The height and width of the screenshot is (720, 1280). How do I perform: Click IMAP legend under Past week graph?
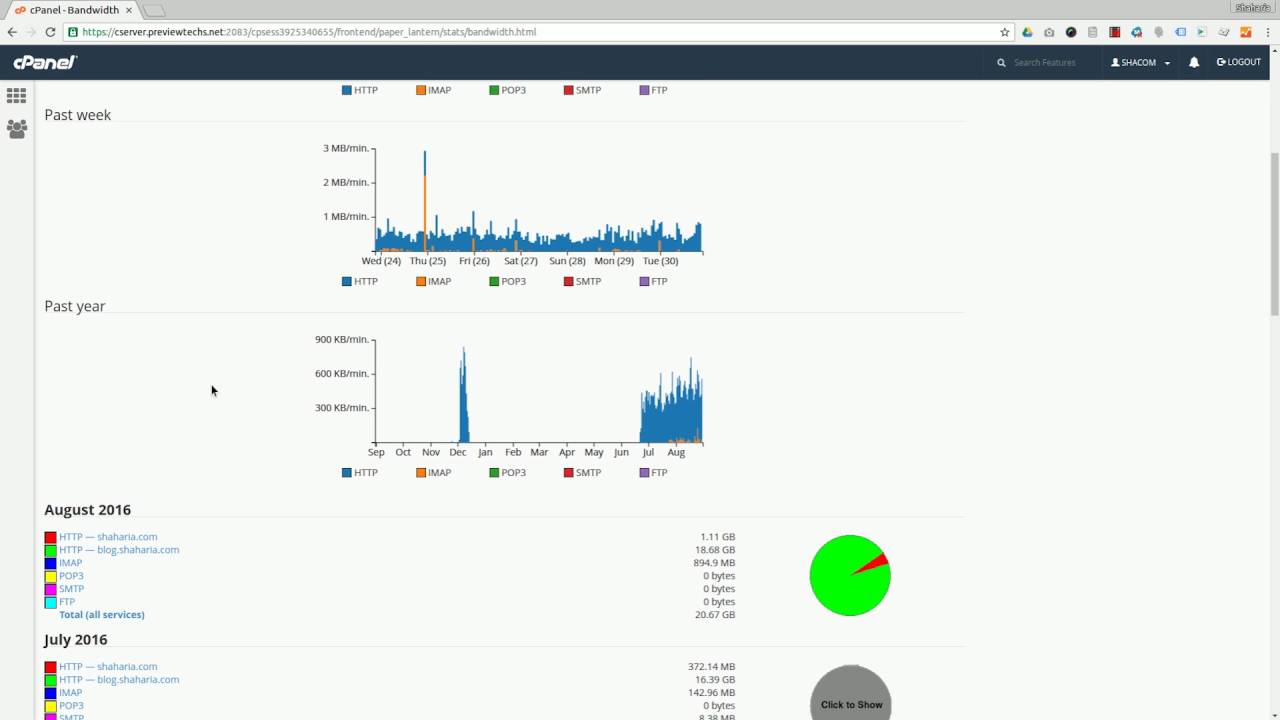[434, 282]
